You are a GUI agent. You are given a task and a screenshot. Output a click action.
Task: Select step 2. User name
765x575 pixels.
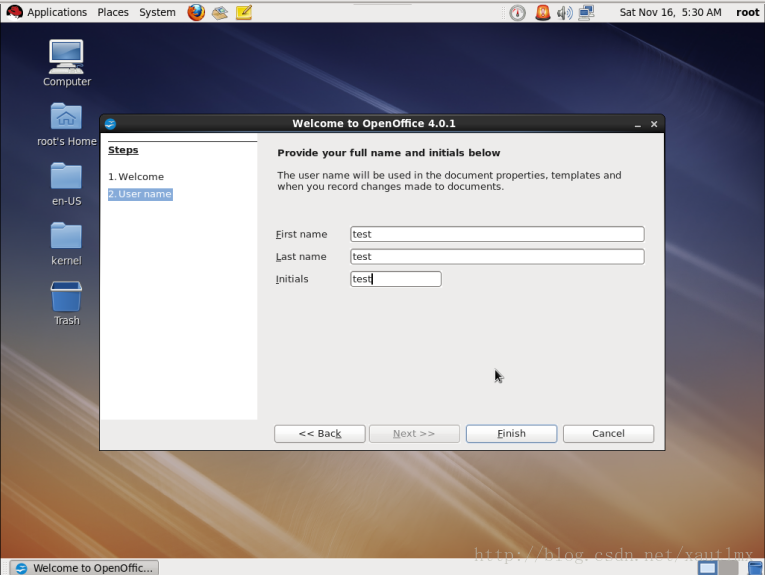(x=140, y=194)
